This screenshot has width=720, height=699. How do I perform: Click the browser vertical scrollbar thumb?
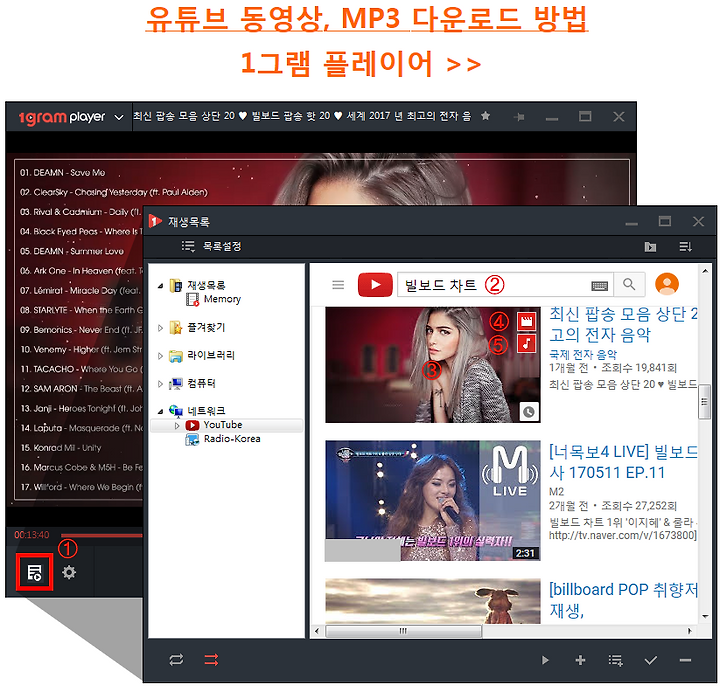tap(704, 402)
